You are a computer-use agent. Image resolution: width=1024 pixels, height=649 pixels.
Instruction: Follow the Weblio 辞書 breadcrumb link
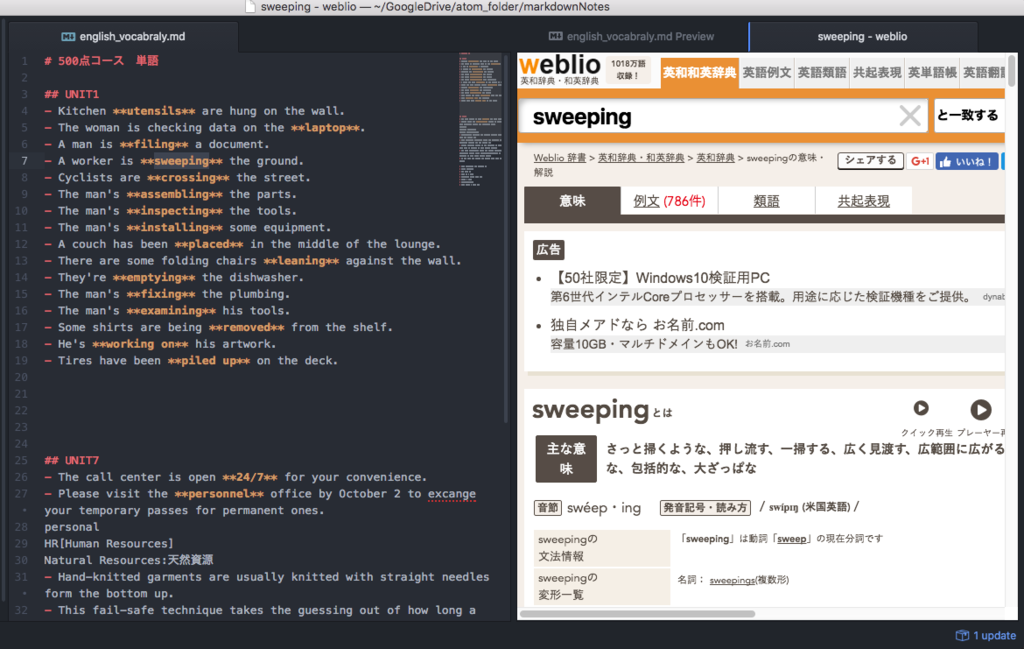(x=560, y=158)
